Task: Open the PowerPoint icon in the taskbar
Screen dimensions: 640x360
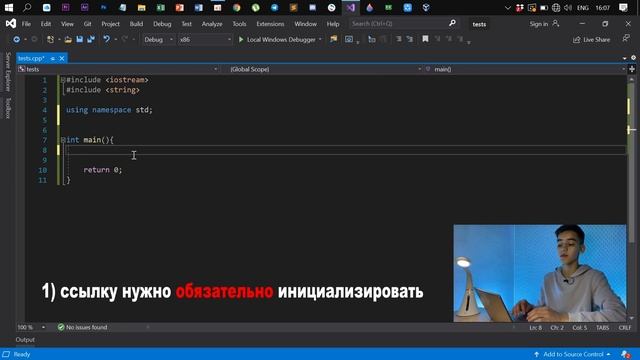Action: [x=180, y=7]
